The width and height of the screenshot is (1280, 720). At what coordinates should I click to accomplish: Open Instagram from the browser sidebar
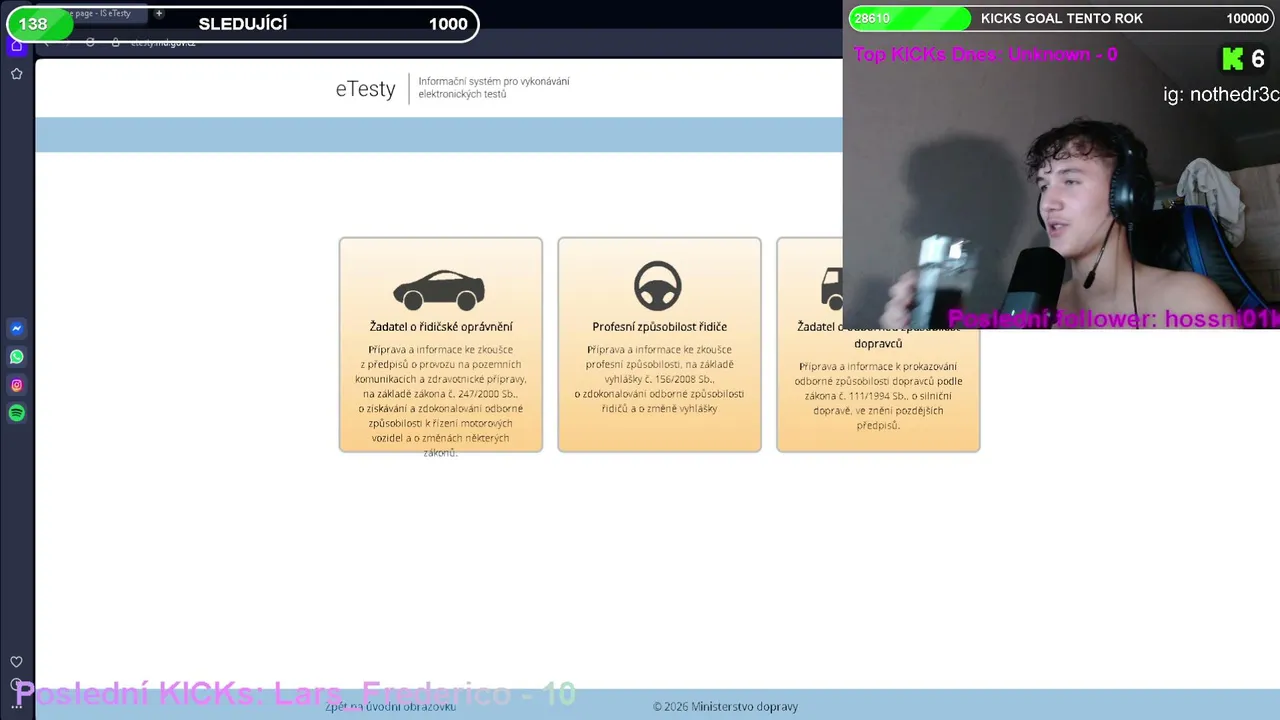pos(16,385)
